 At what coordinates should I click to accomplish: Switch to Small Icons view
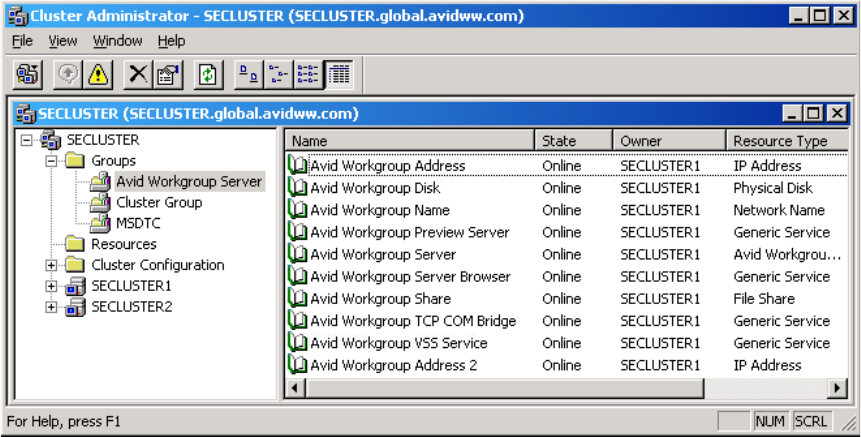279,74
